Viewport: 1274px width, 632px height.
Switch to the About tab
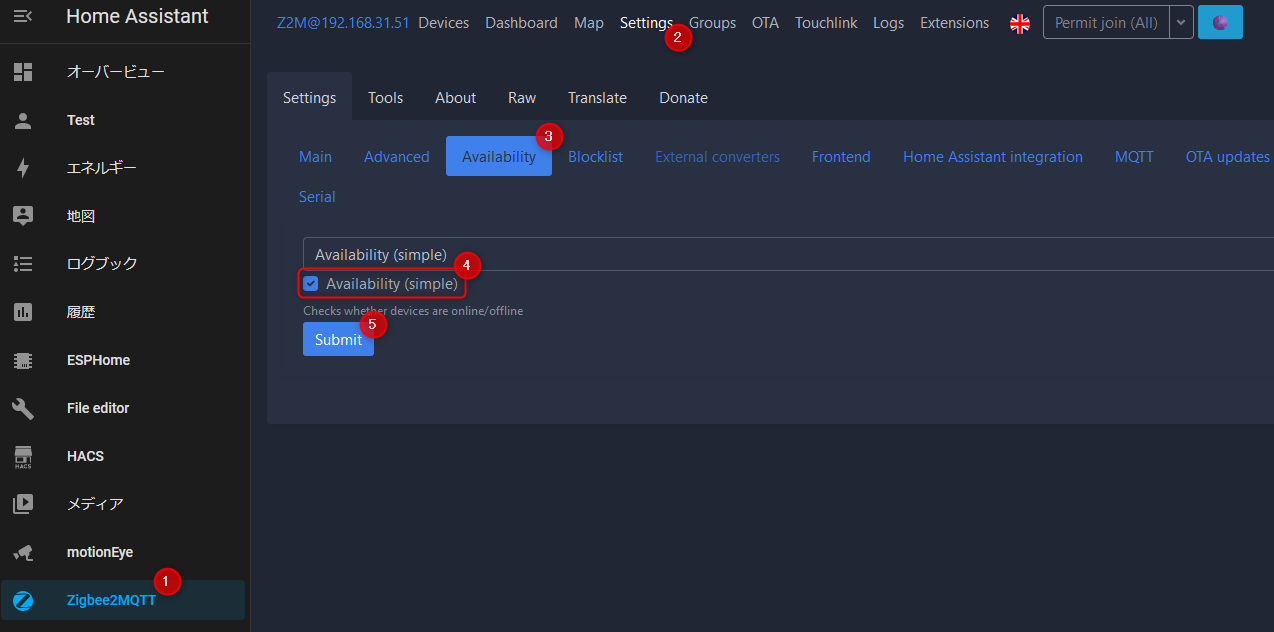click(x=455, y=97)
